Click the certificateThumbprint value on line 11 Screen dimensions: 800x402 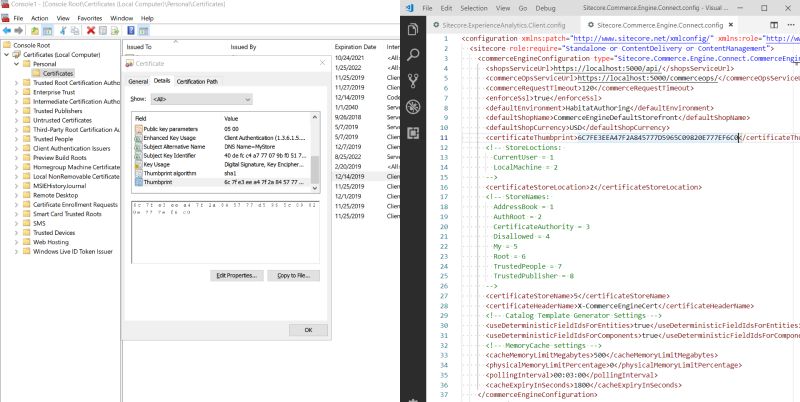658,138
